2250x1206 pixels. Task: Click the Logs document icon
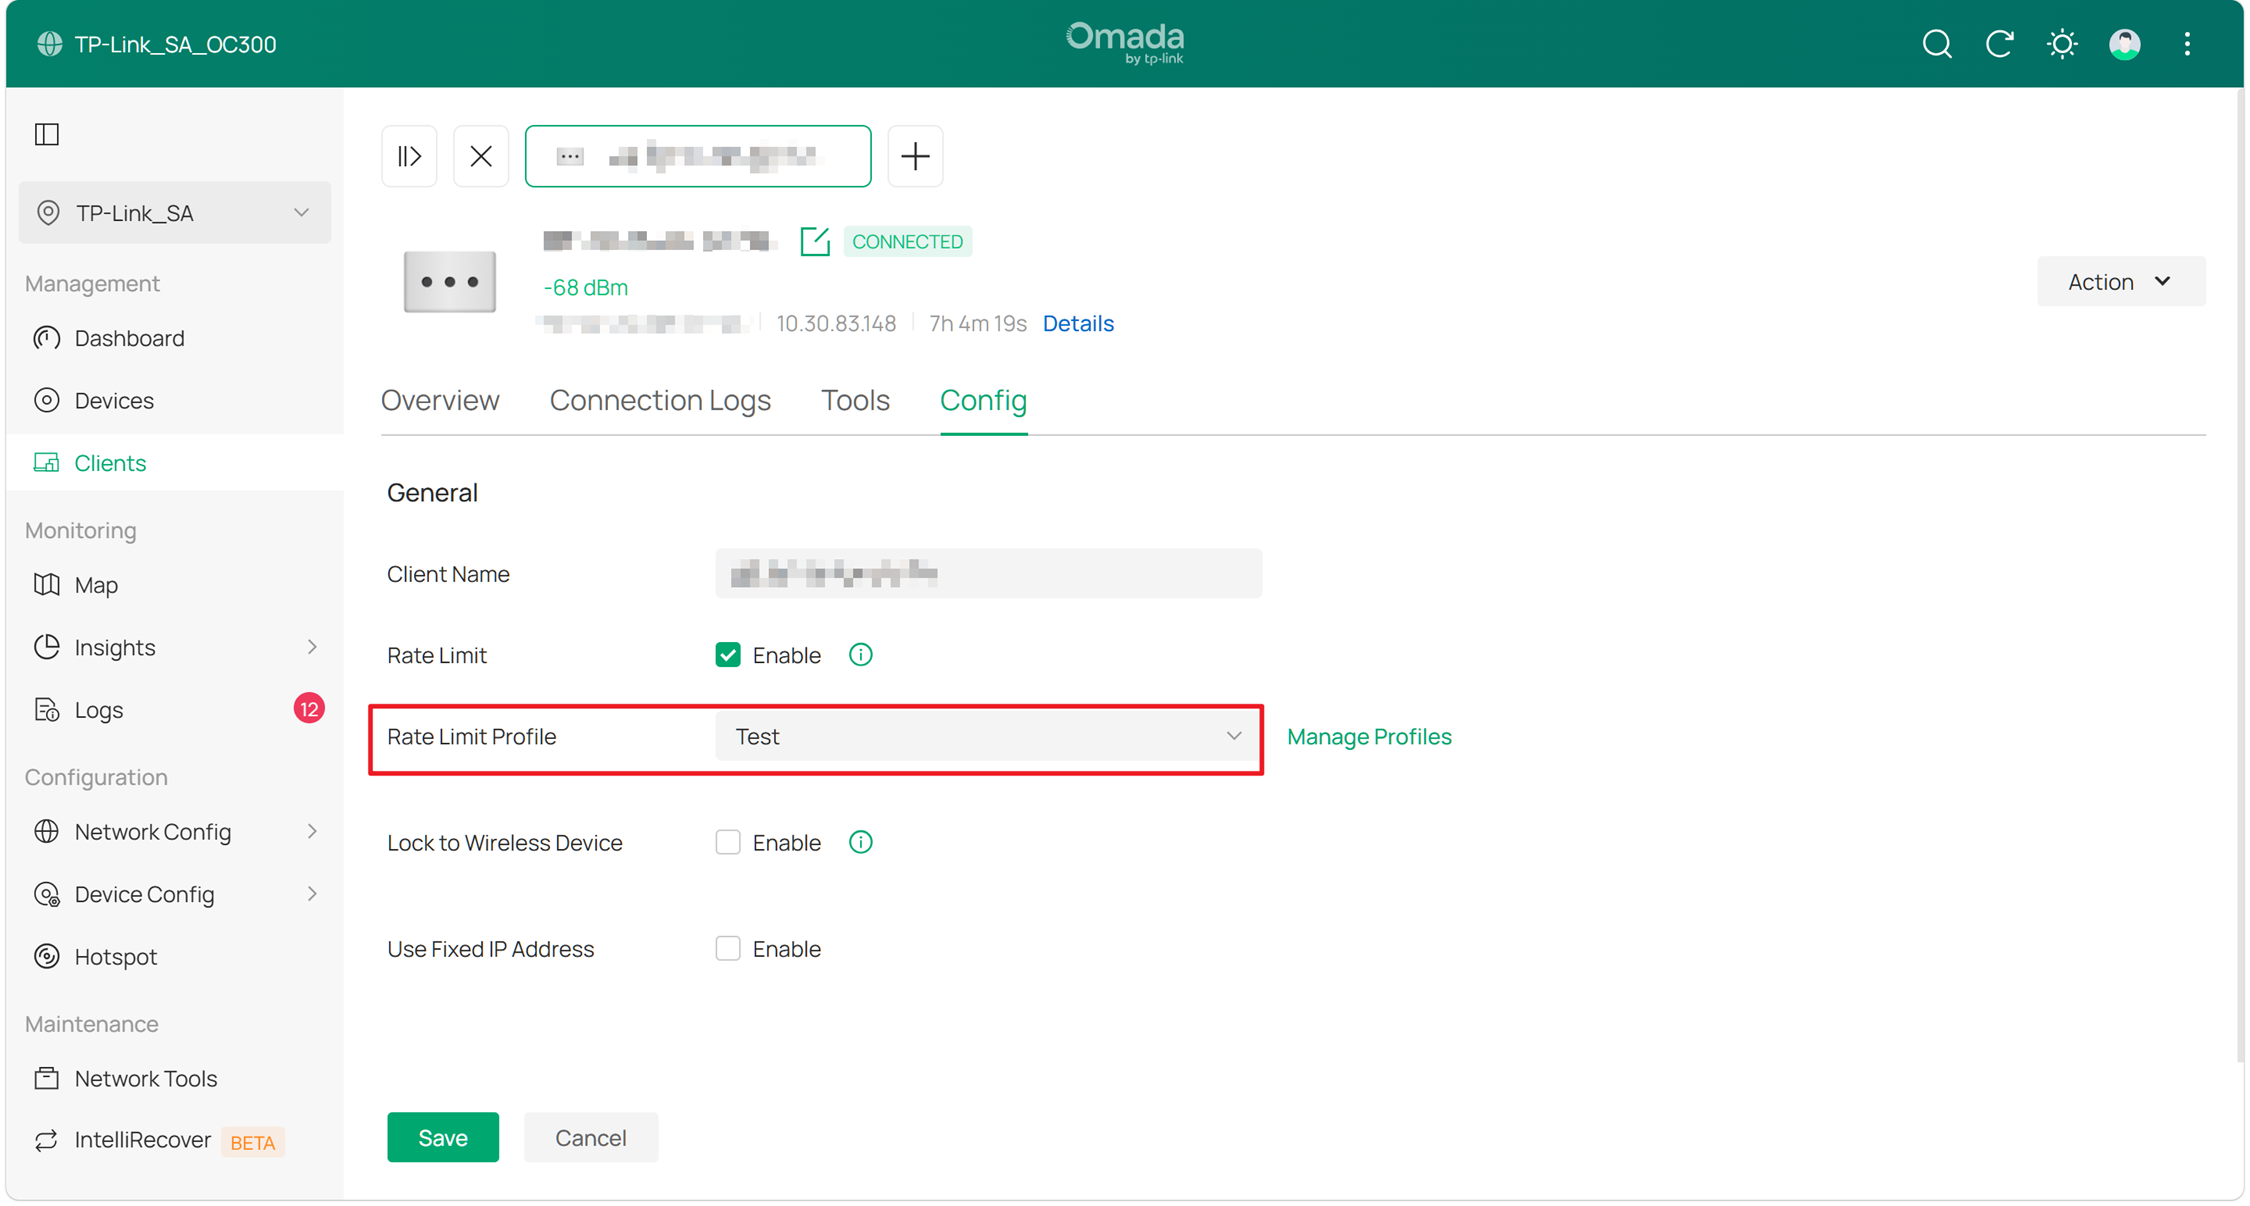pyautogui.click(x=47, y=709)
